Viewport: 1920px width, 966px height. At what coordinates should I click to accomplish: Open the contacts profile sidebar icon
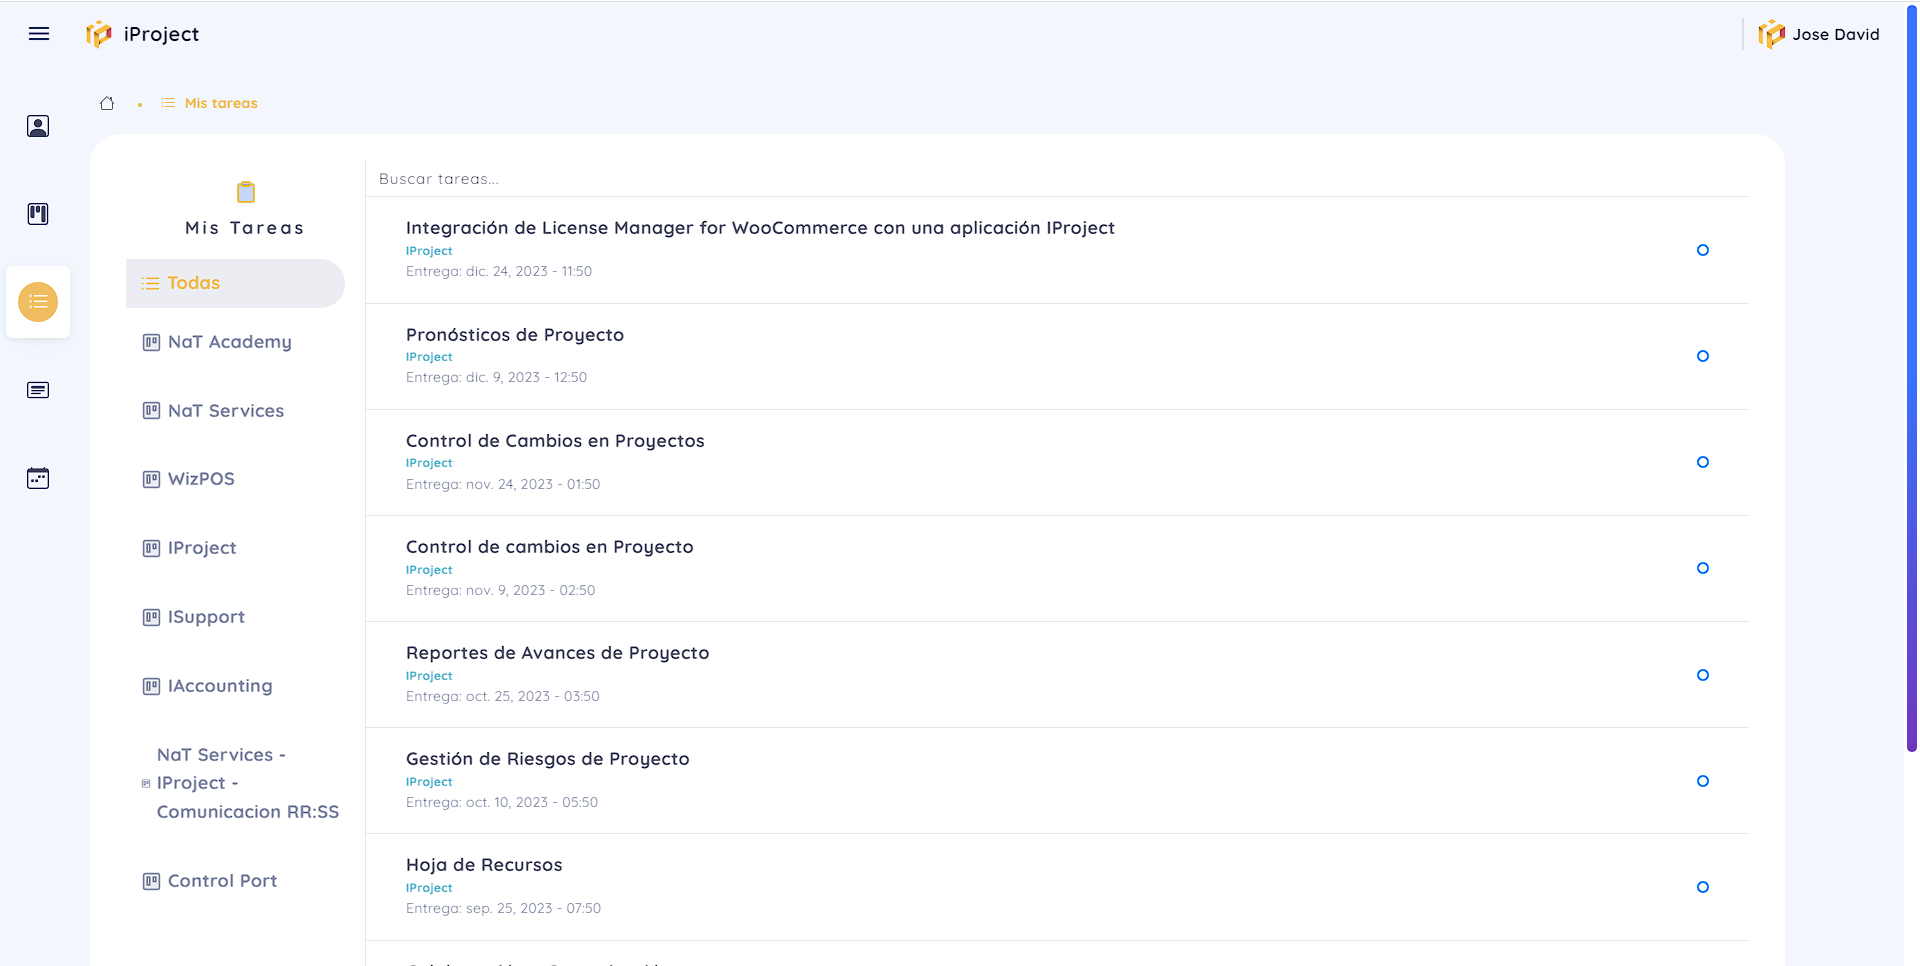point(38,126)
